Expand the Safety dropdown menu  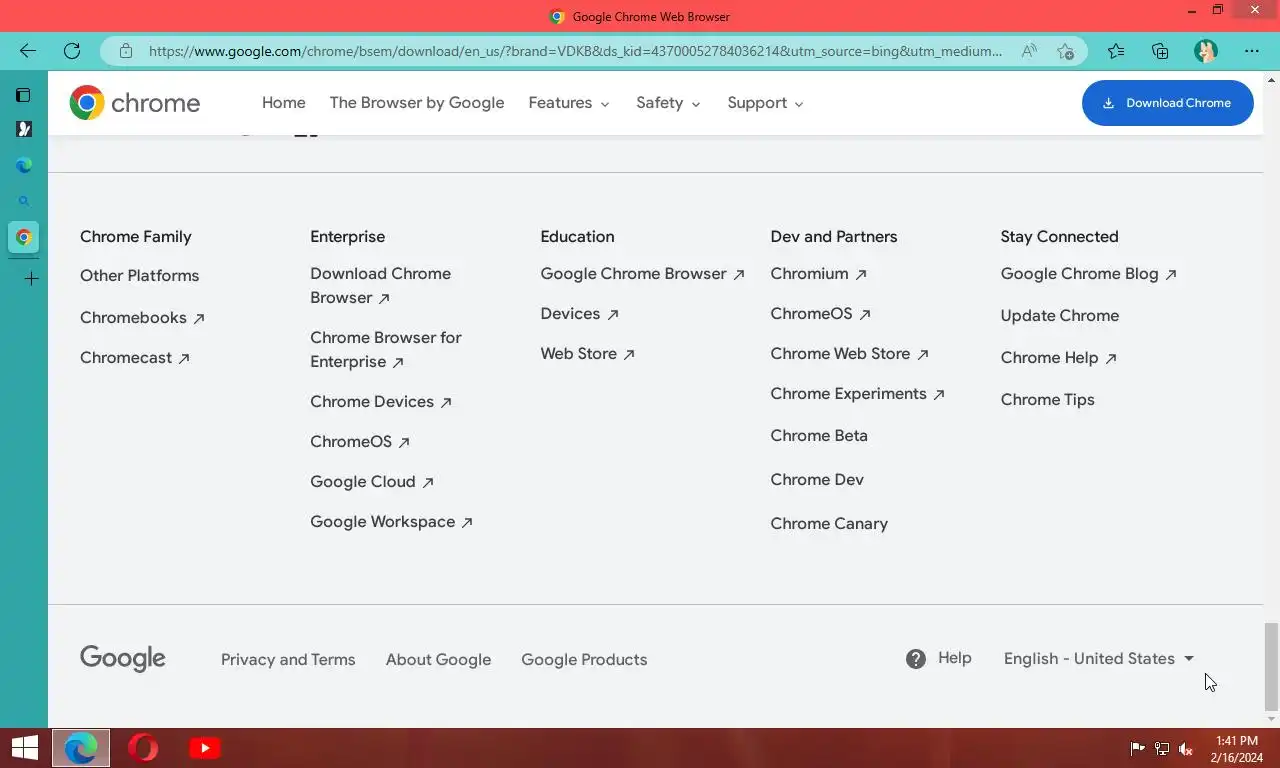pyautogui.click(x=668, y=103)
